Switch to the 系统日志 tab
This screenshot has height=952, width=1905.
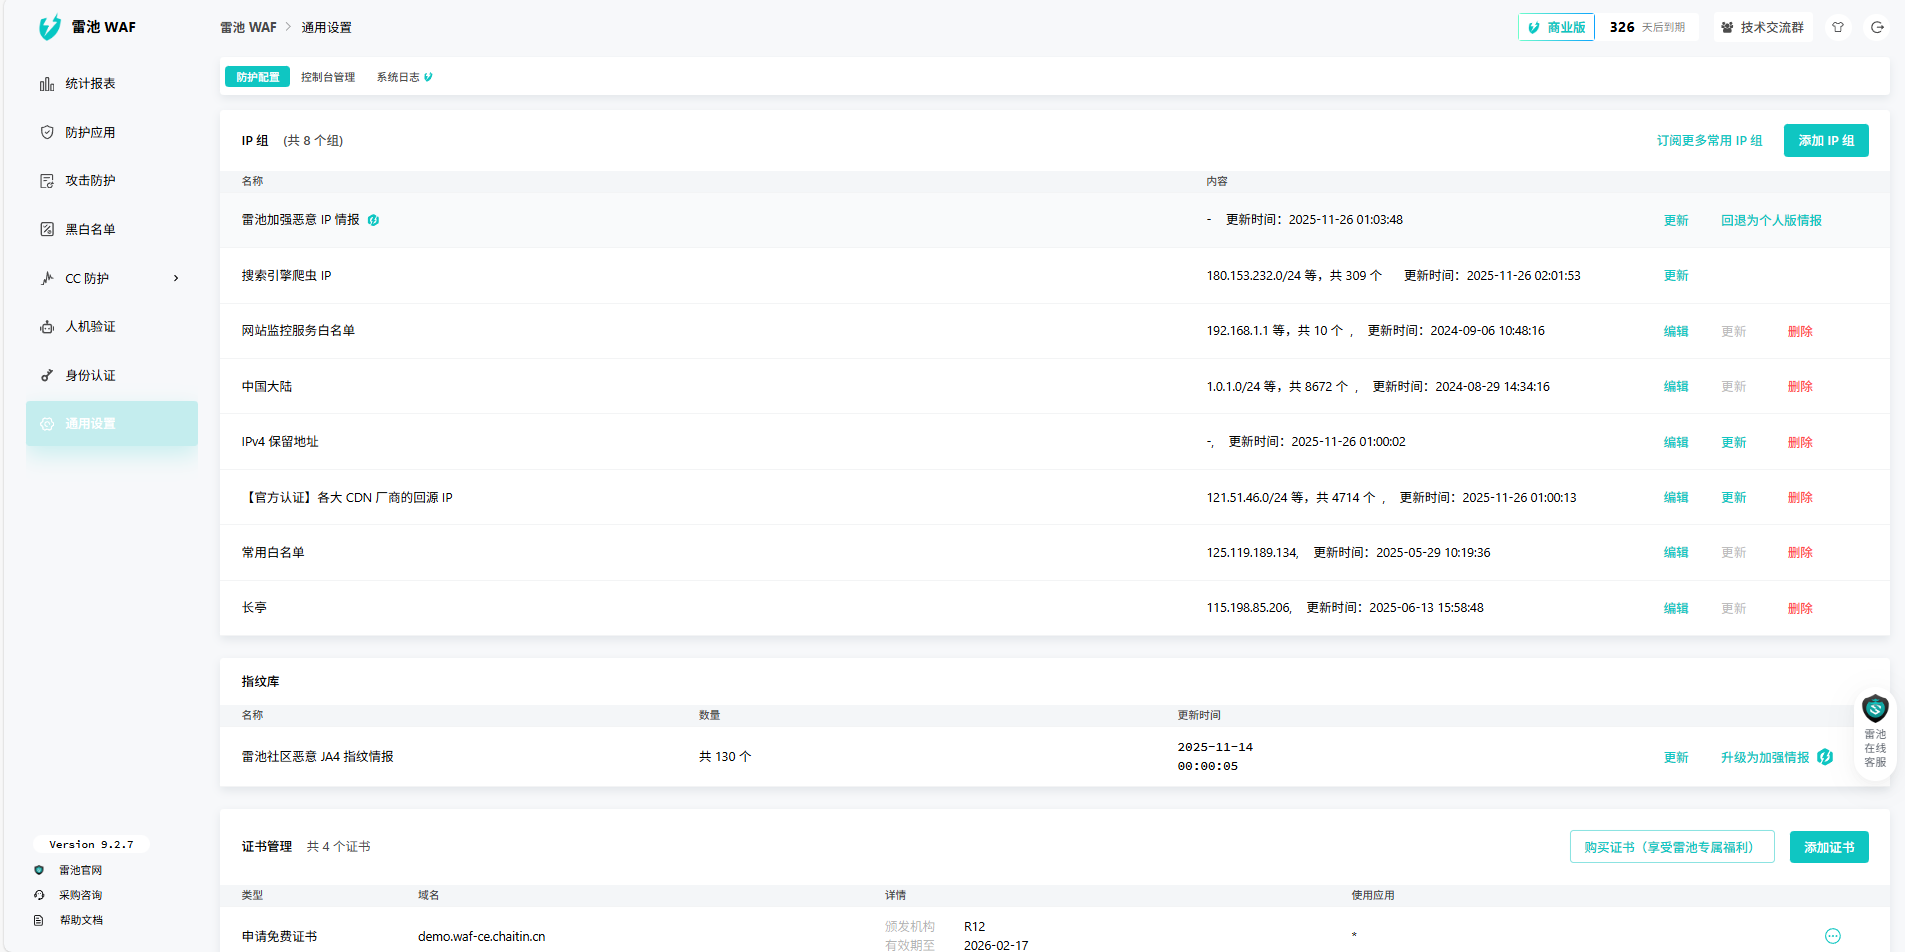tap(404, 77)
